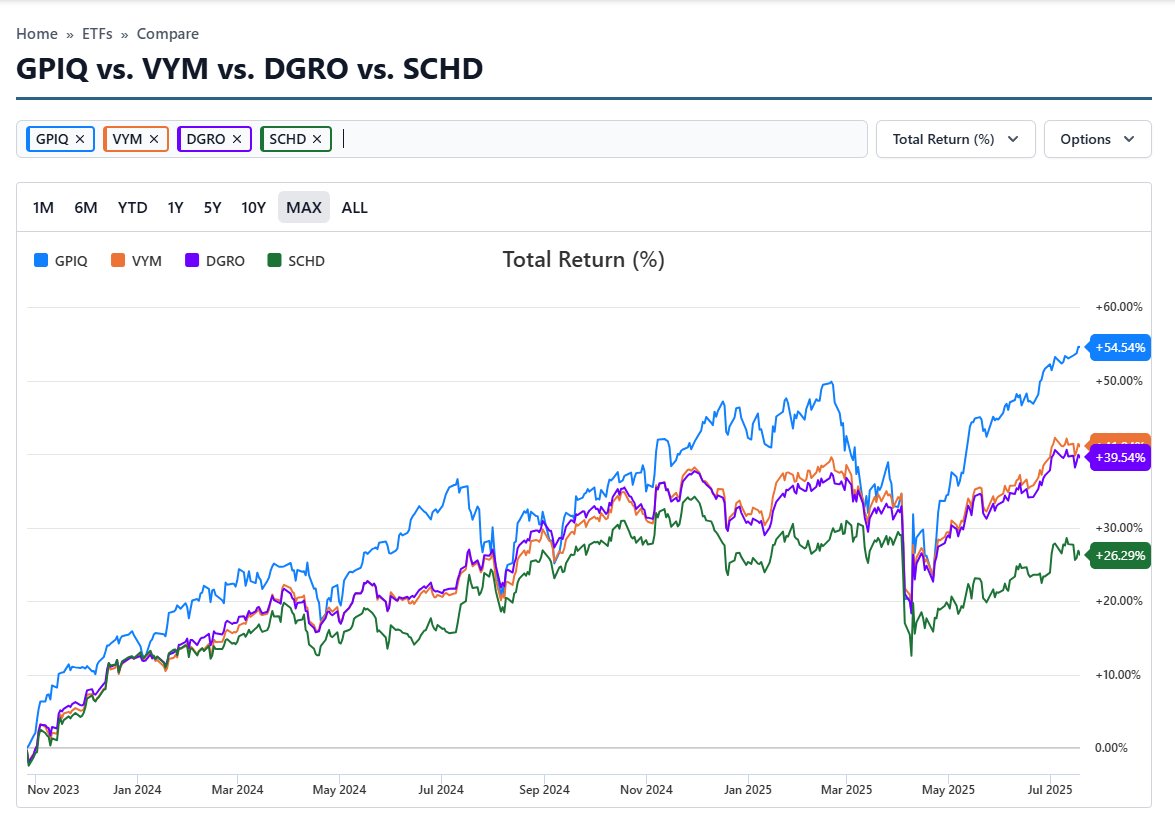Switch chart to 1Y range
Image resolution: width=1175 pixels, height=834 pixels.
[x=175, y=208]
